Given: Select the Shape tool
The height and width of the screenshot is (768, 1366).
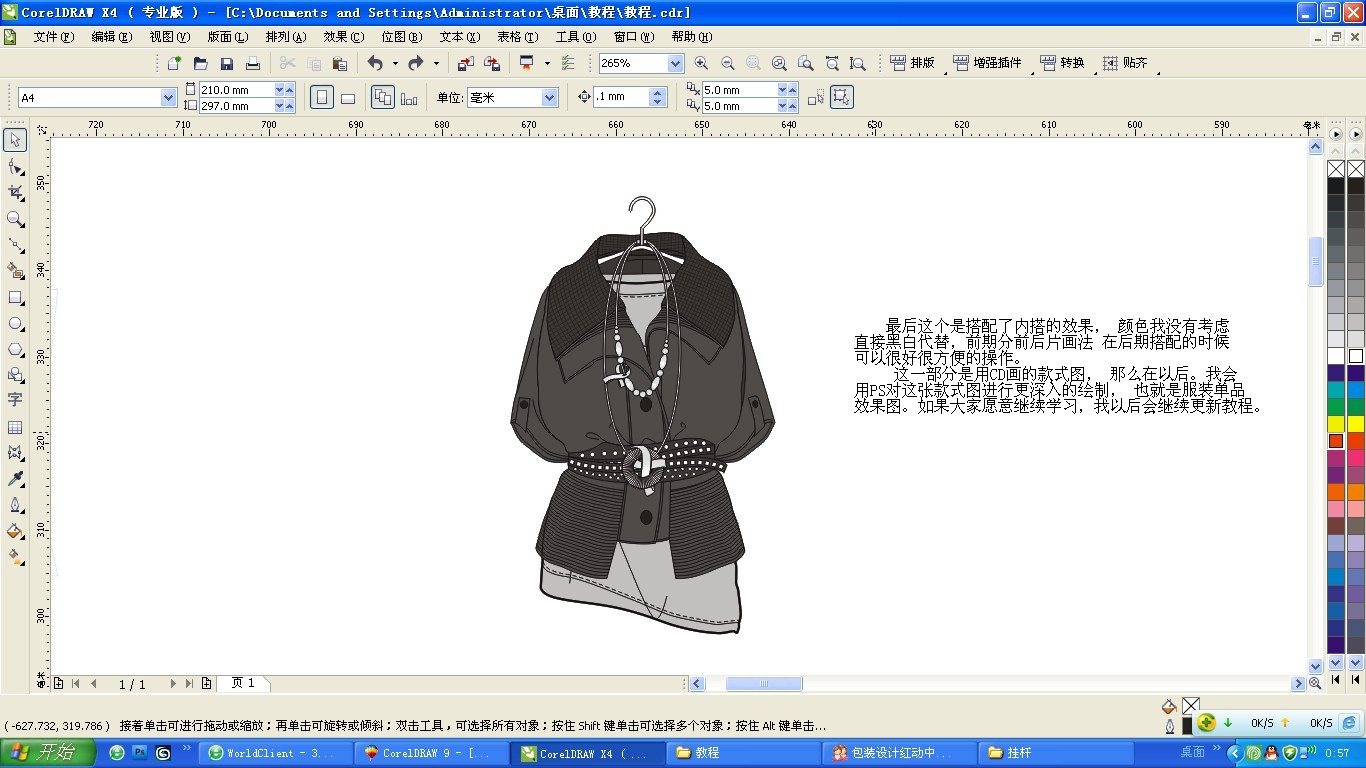Looking at the screenshot, I should point(15,166).
